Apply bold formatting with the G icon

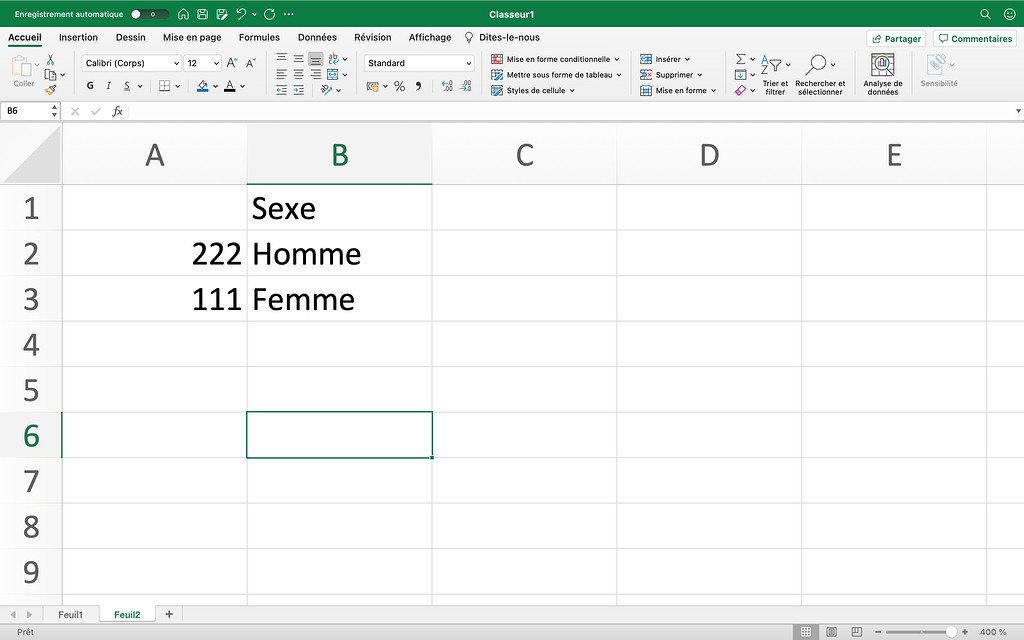click(90, 85)
